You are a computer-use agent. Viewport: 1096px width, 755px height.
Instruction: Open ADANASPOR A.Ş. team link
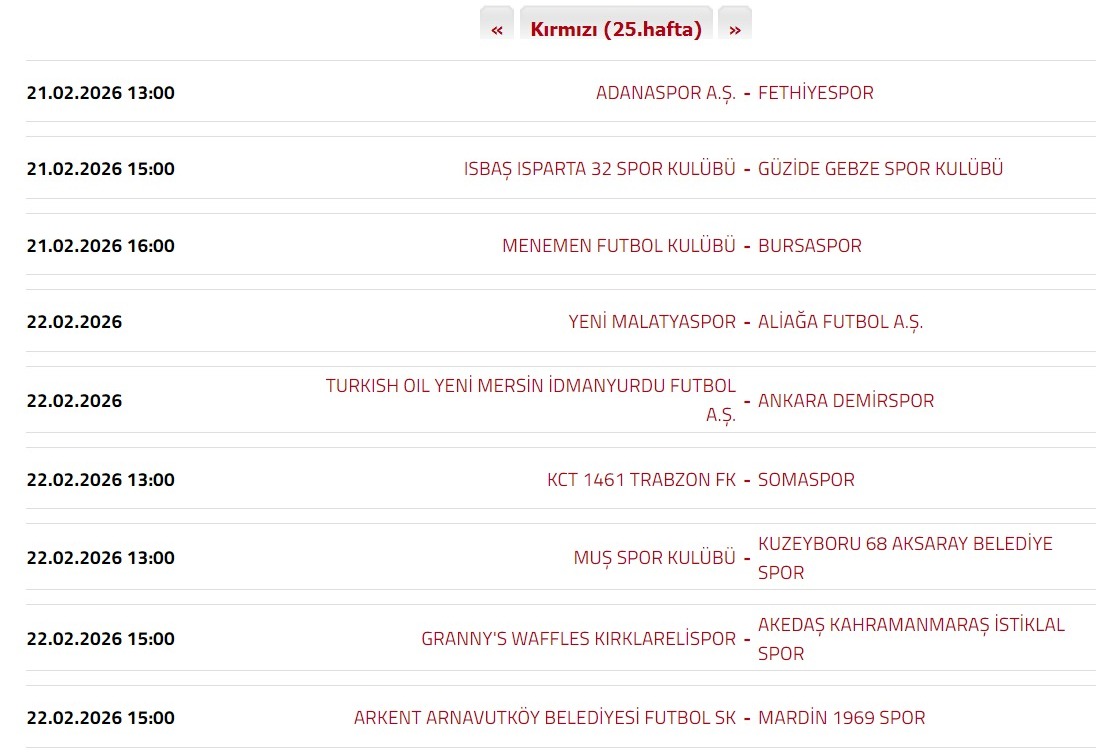point(665,93)
